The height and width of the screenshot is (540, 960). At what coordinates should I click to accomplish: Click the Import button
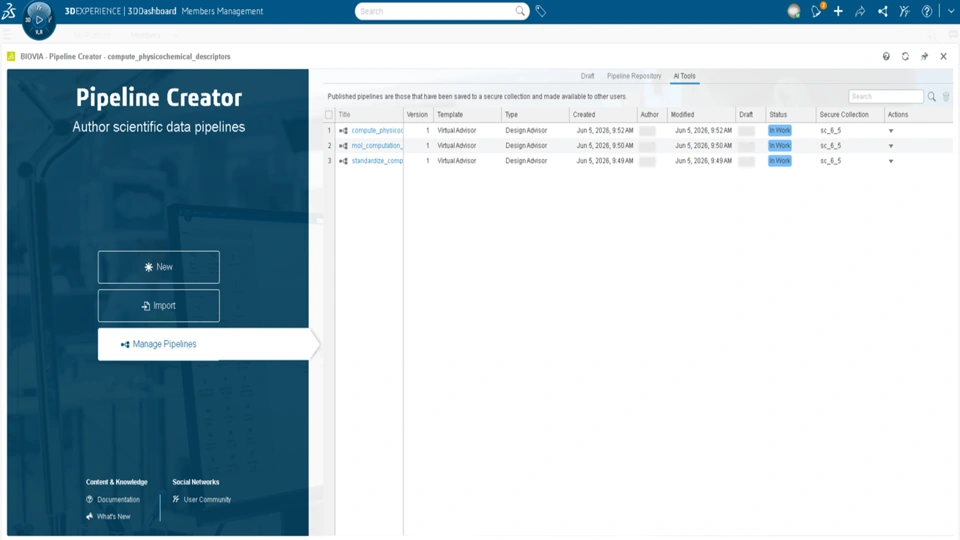[x=159, y=306]
